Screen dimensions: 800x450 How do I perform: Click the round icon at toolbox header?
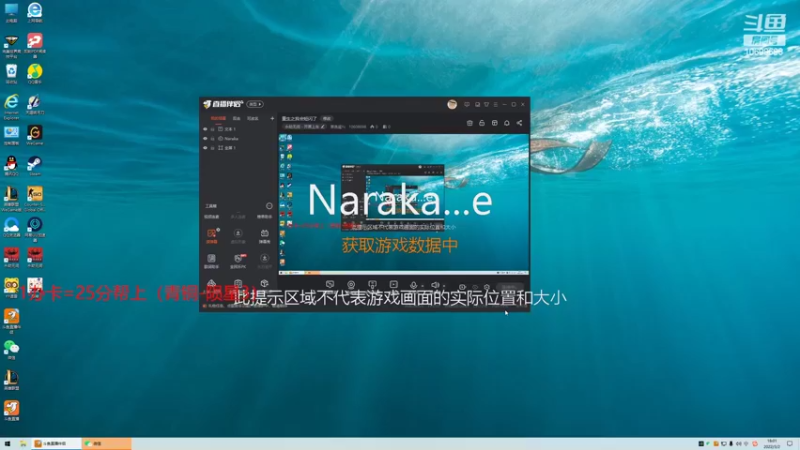tap(269, 206)
